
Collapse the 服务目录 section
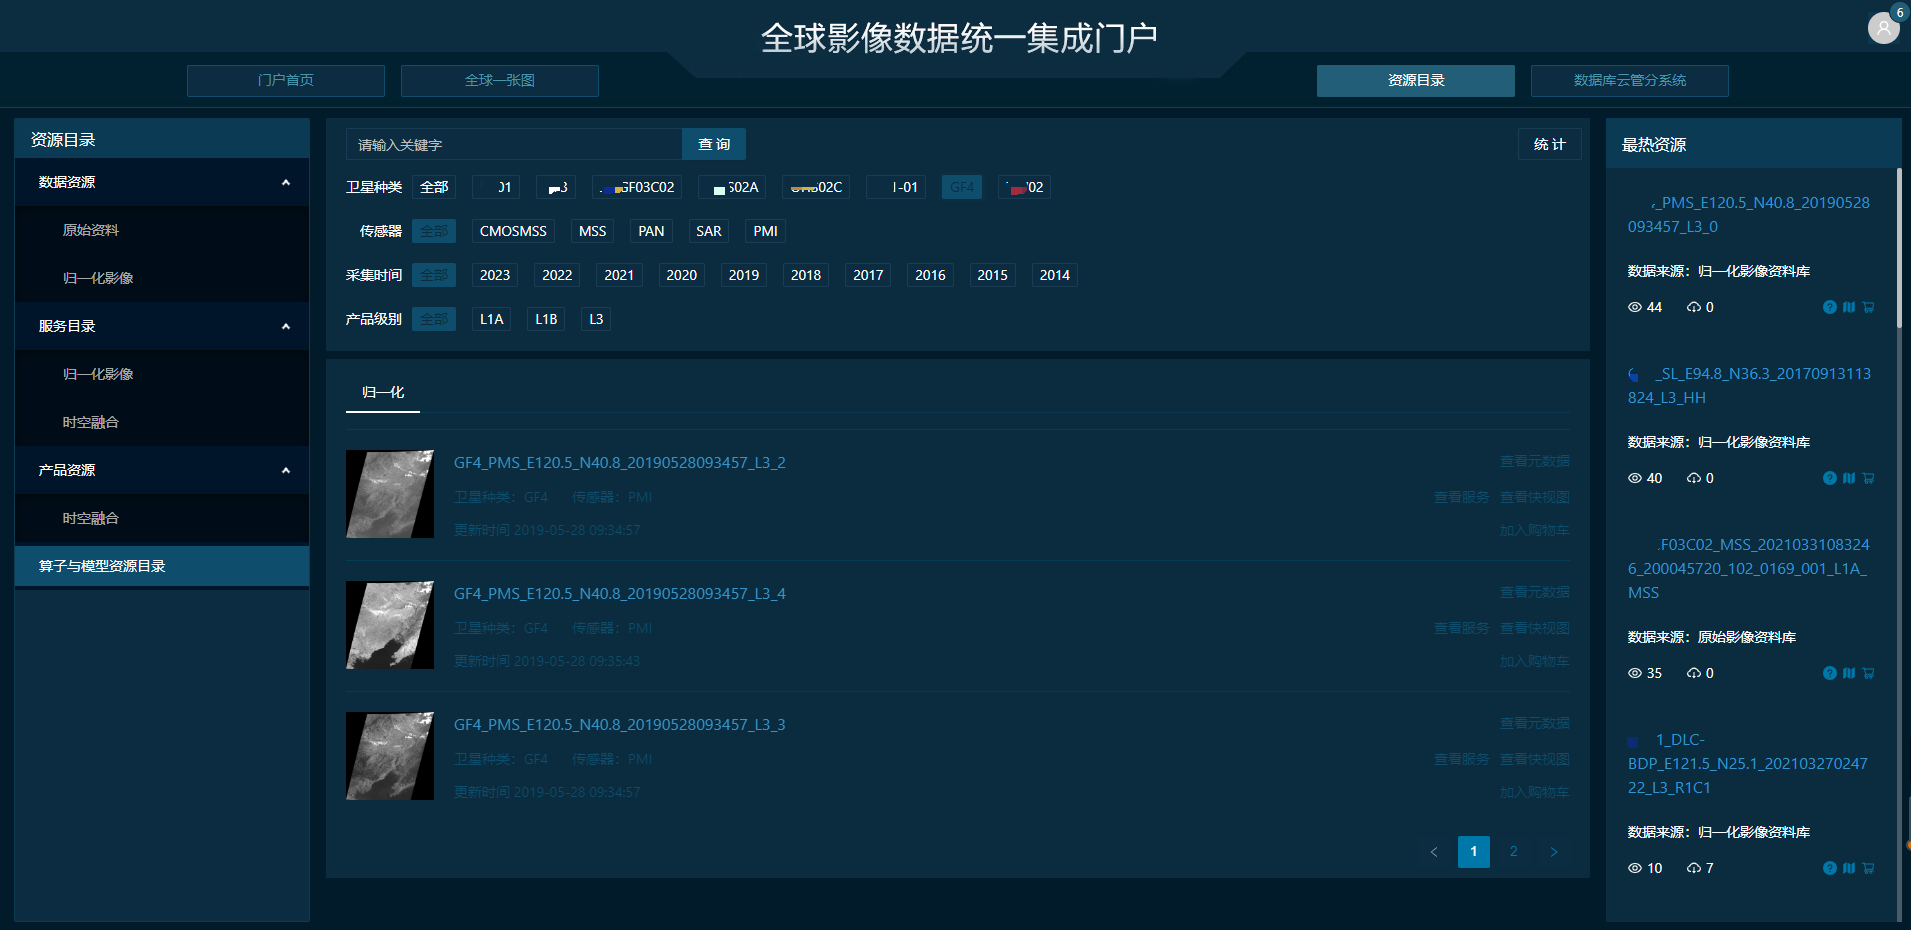pyautogui.click(x=286, y=326)
